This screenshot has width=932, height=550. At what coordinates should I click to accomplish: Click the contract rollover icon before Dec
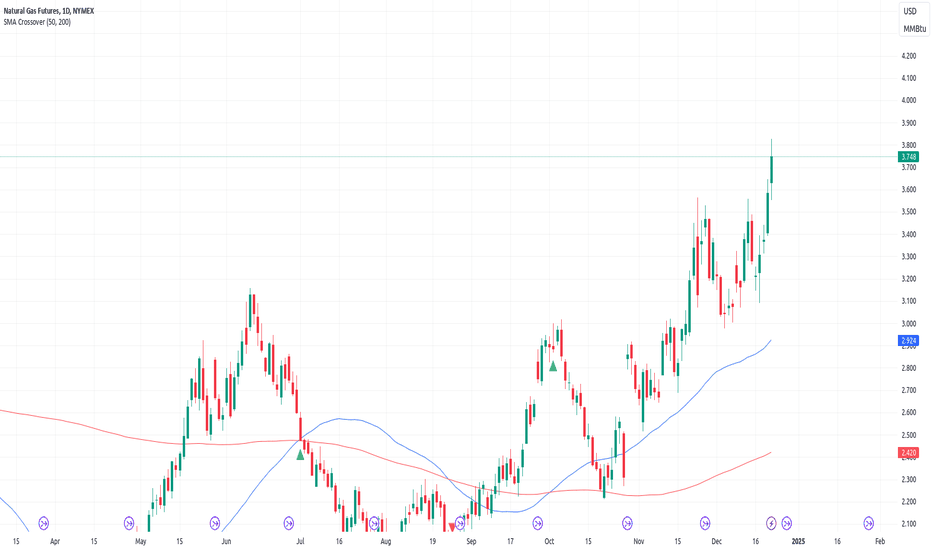pos(705,523)
